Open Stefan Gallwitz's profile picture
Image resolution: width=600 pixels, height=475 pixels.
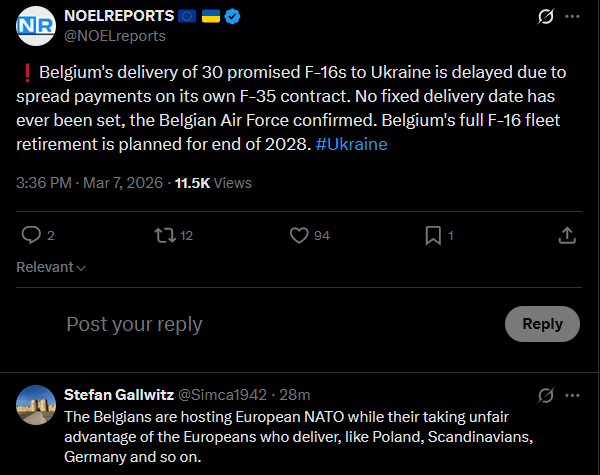[36, 404]
